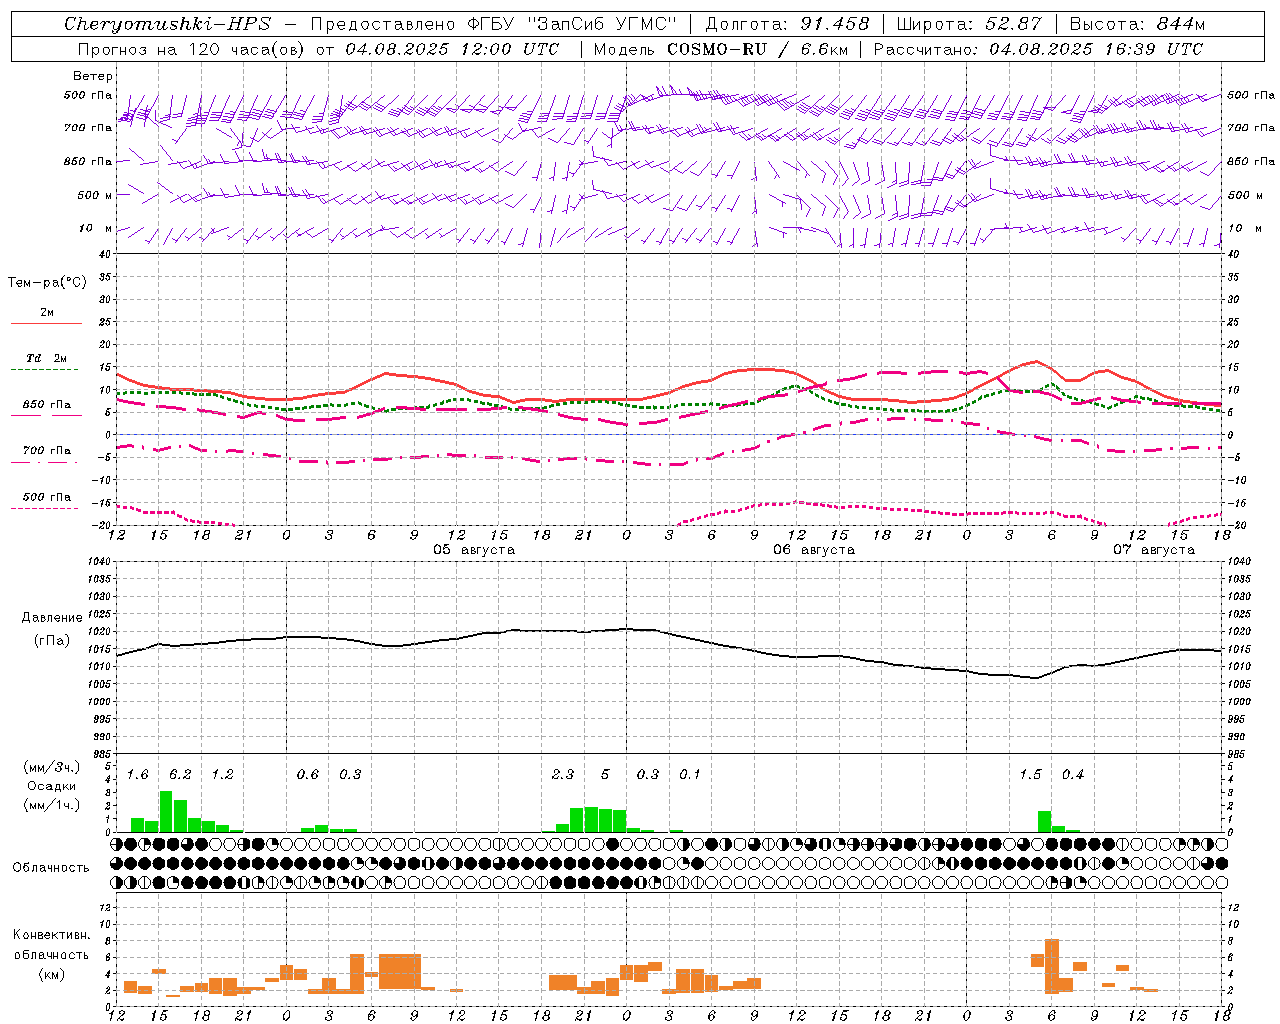Select the latitude value Широта: 52.87
Image resolution: width=1280 pixels, height=1024 pixels.
[969, 24]
